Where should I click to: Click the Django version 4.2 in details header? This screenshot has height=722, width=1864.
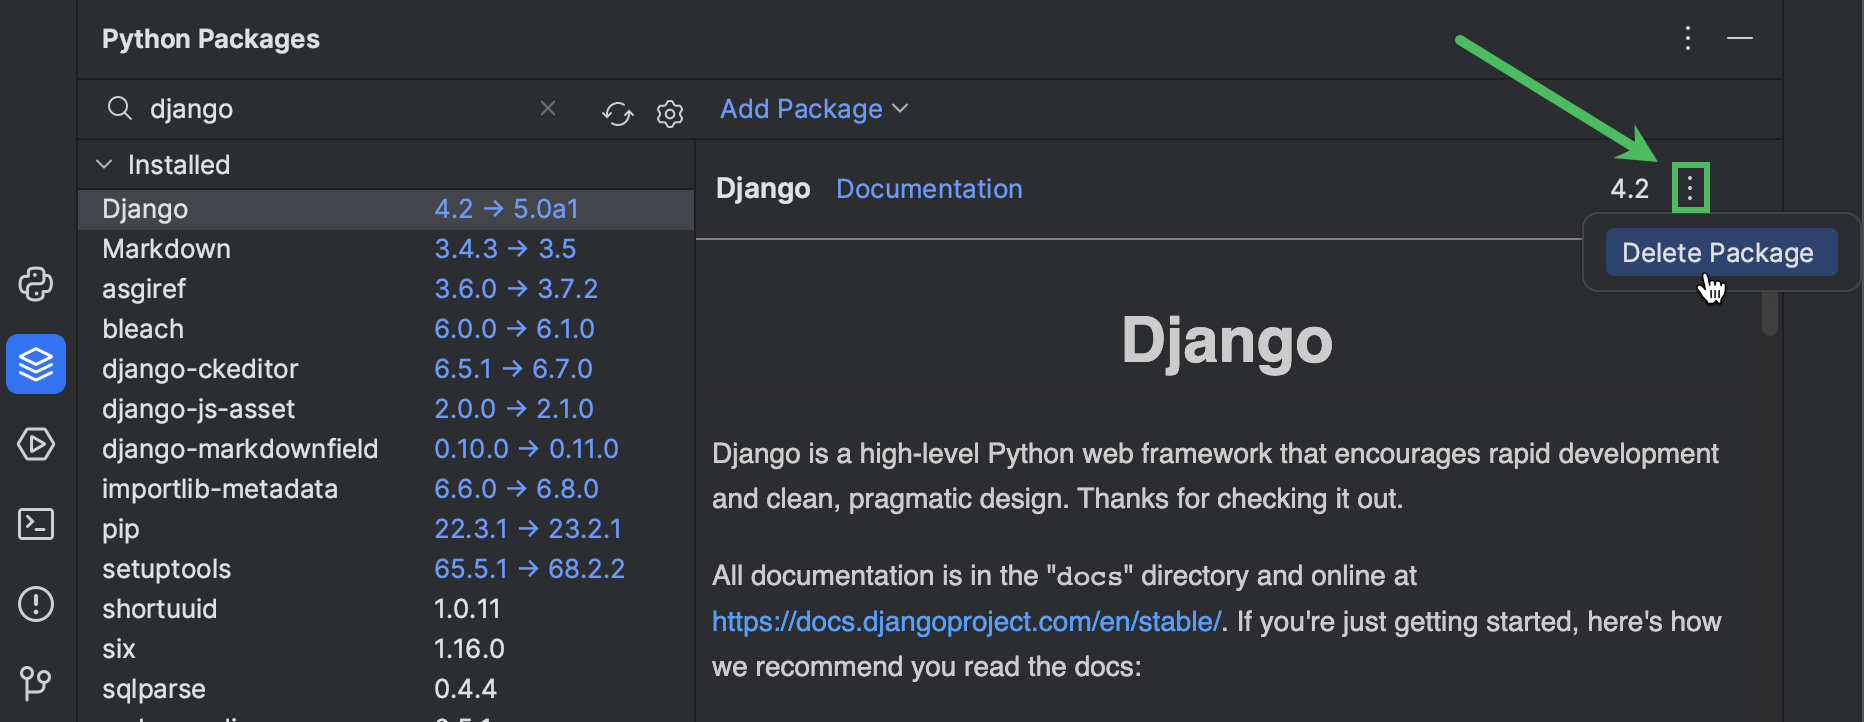click(x=1629, y=189)
